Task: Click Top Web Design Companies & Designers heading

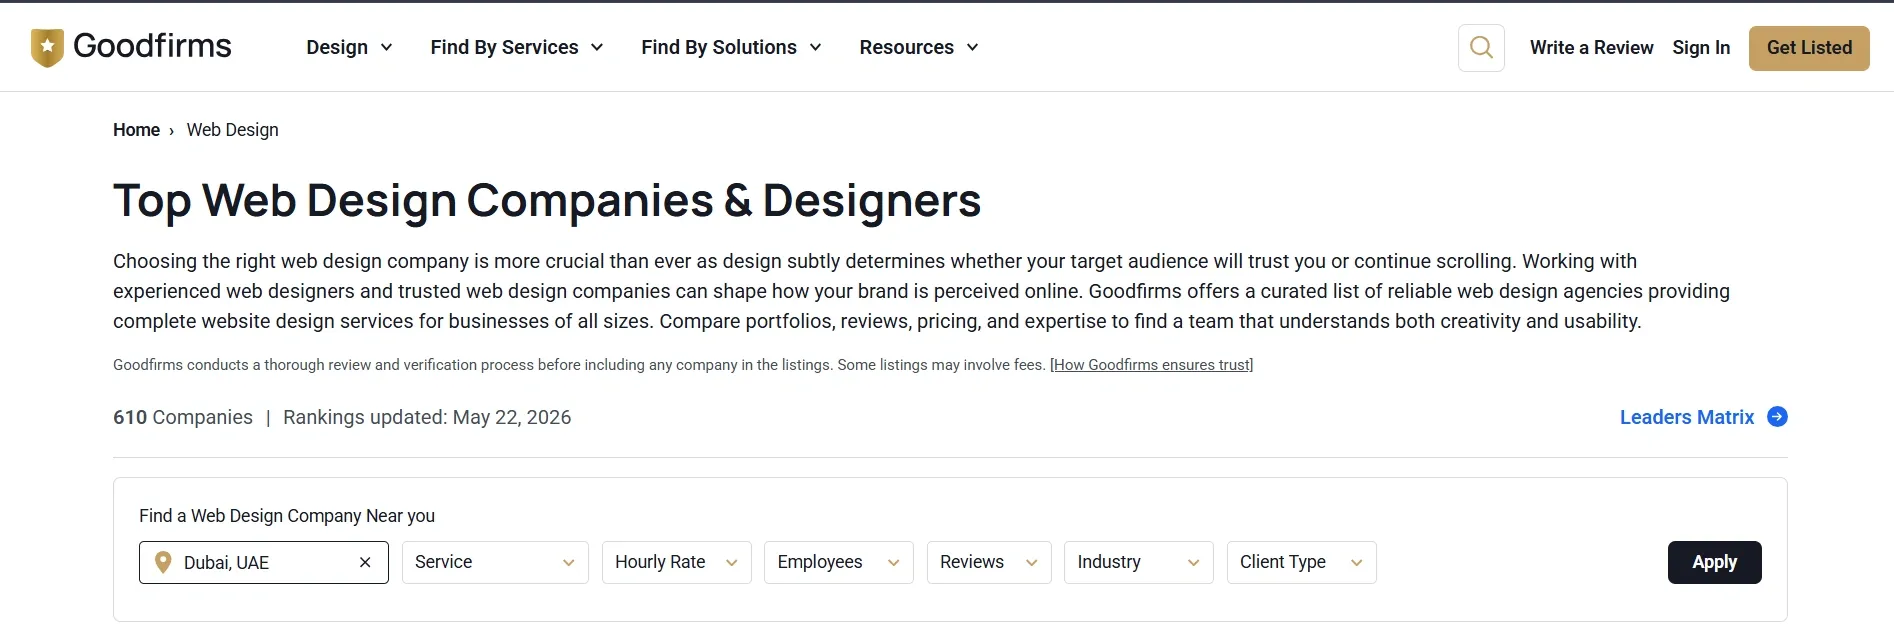Action: click(547, 201)
